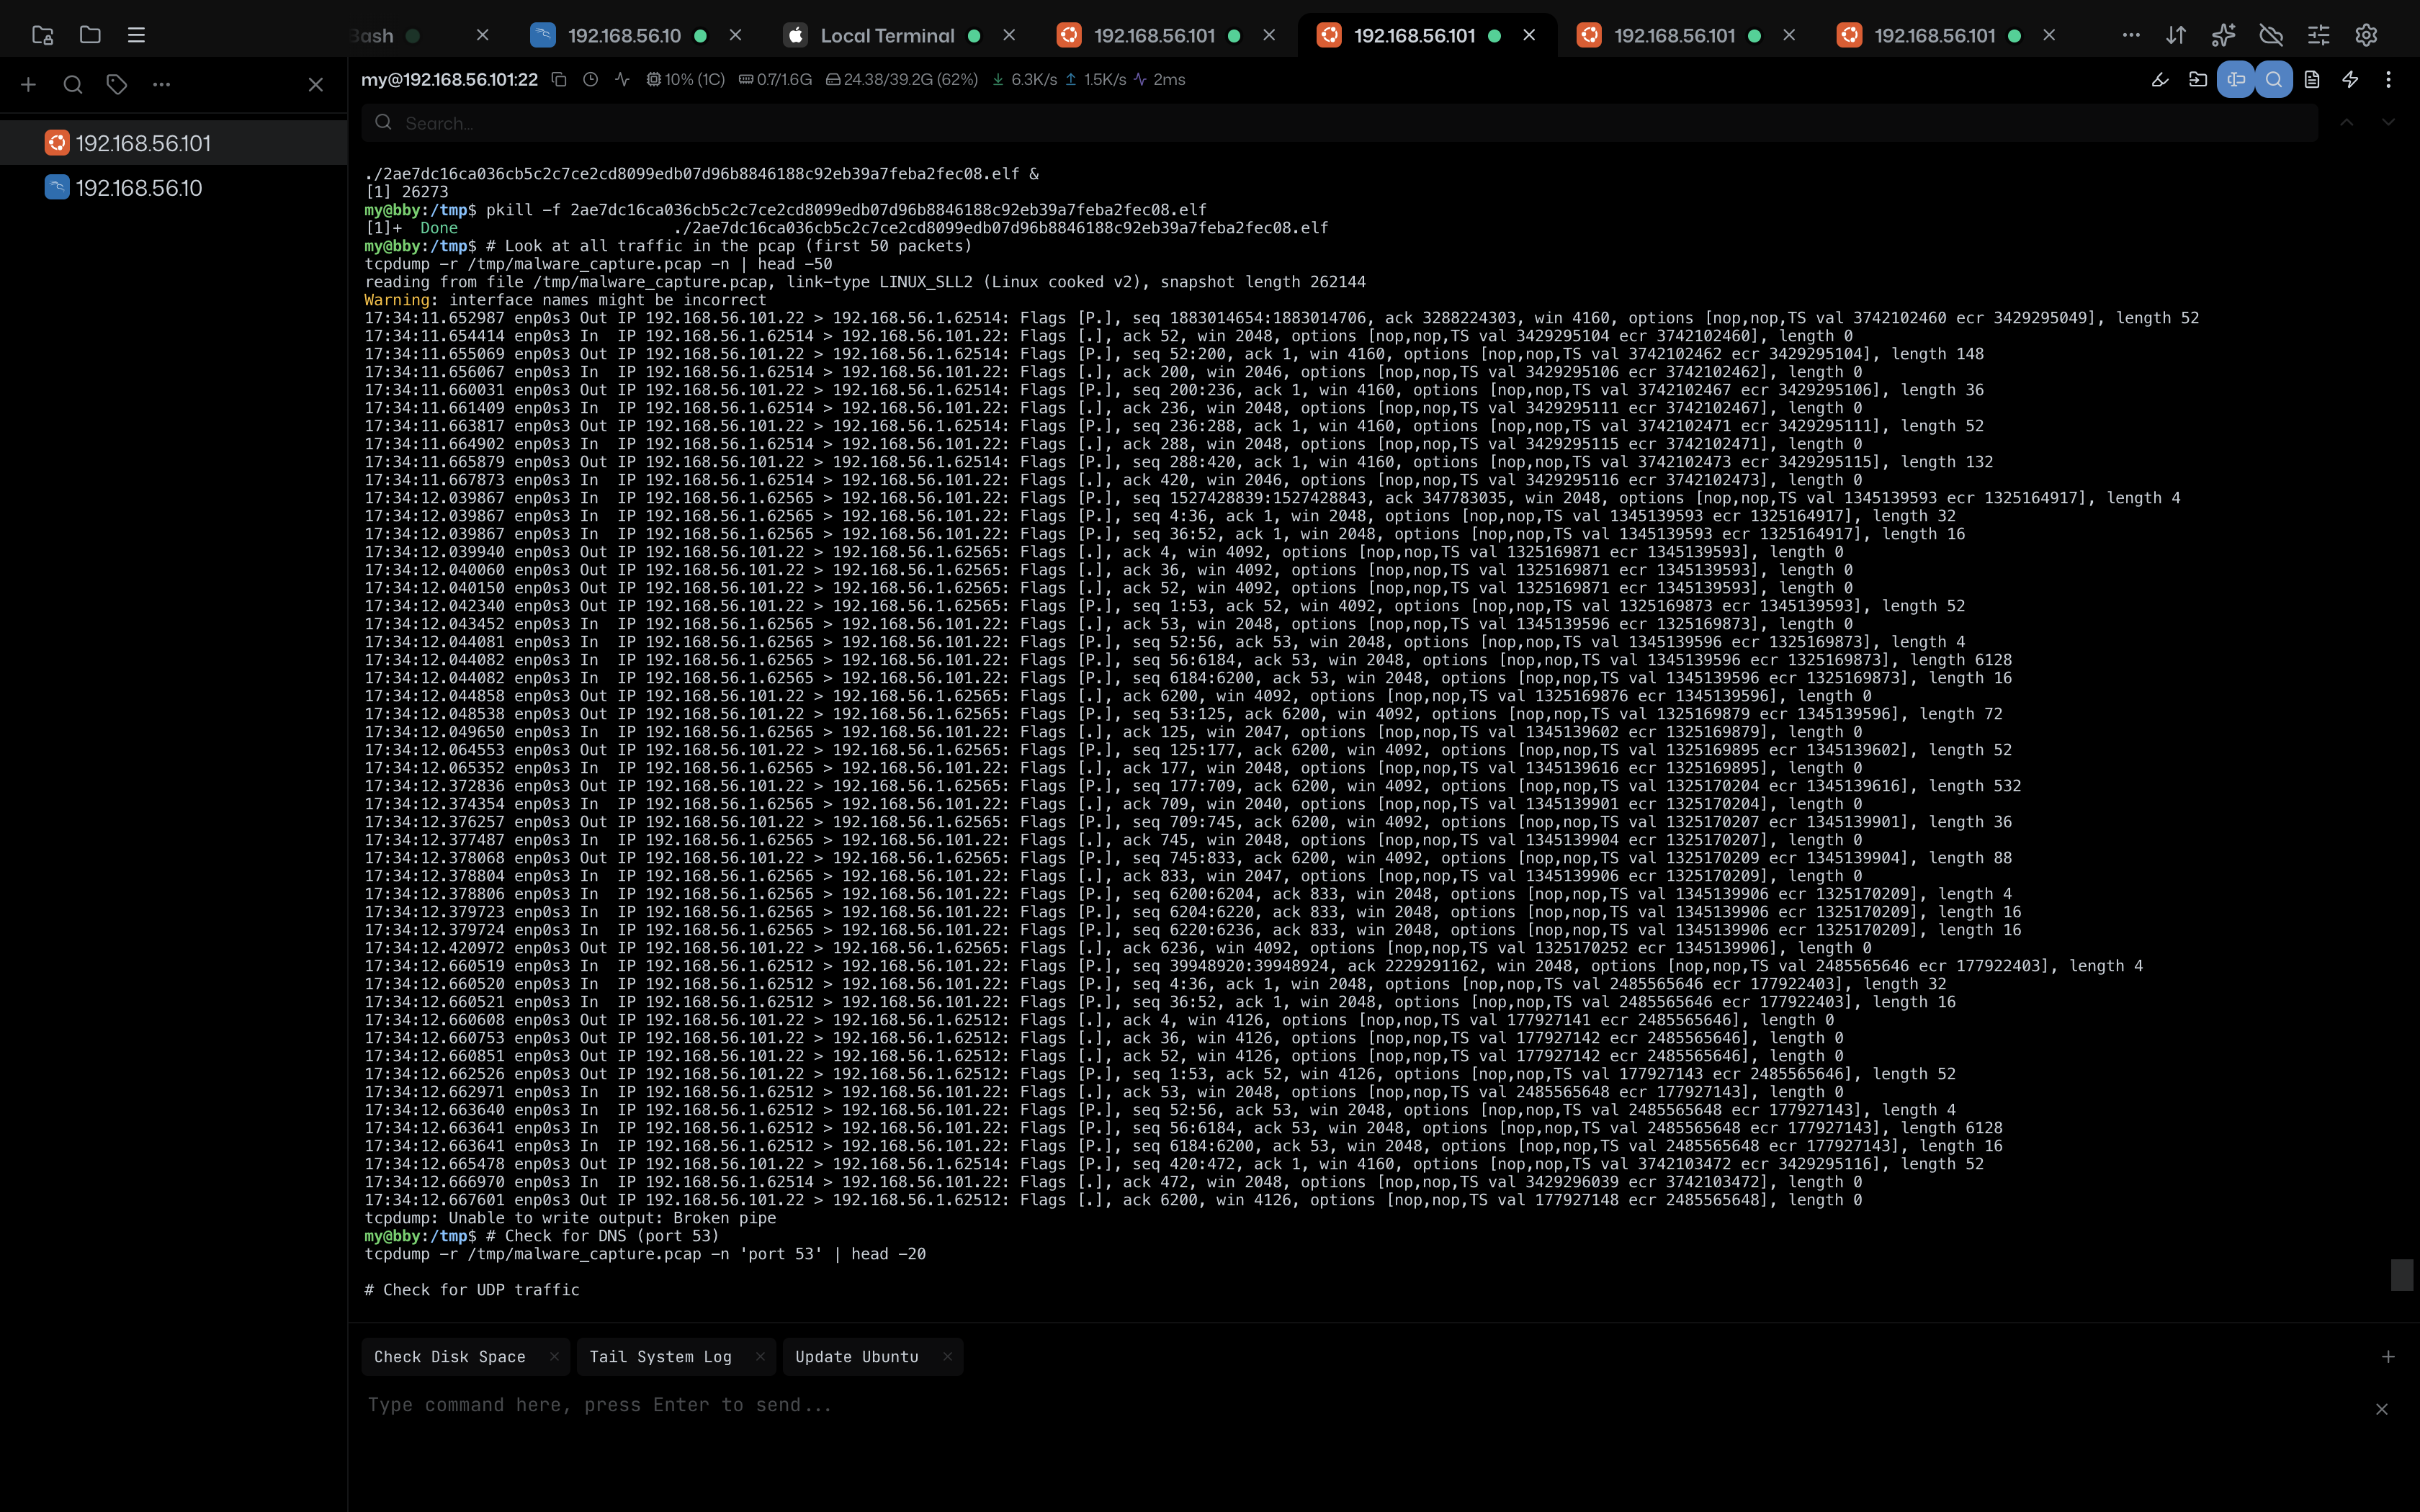Copy the host address my@192.168.56.101:22
Screen dimensions: 2420x1512
pos(559,79)
